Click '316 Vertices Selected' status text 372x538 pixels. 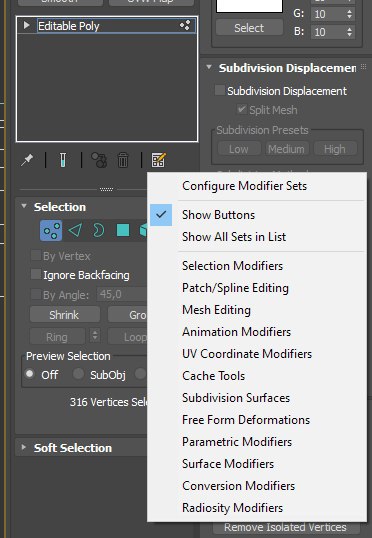coord(108,402)
